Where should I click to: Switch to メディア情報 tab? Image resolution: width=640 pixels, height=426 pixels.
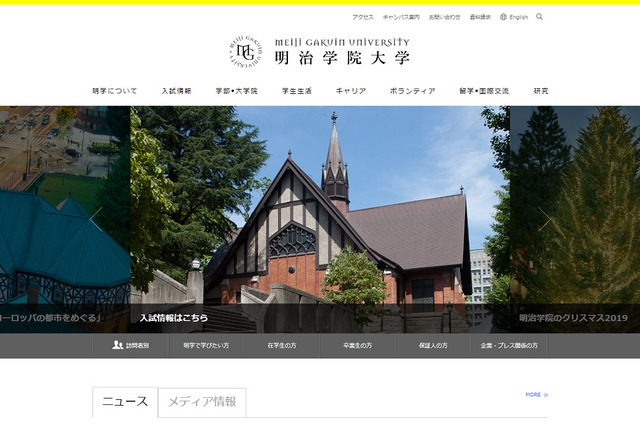click(x=202, y=402)
